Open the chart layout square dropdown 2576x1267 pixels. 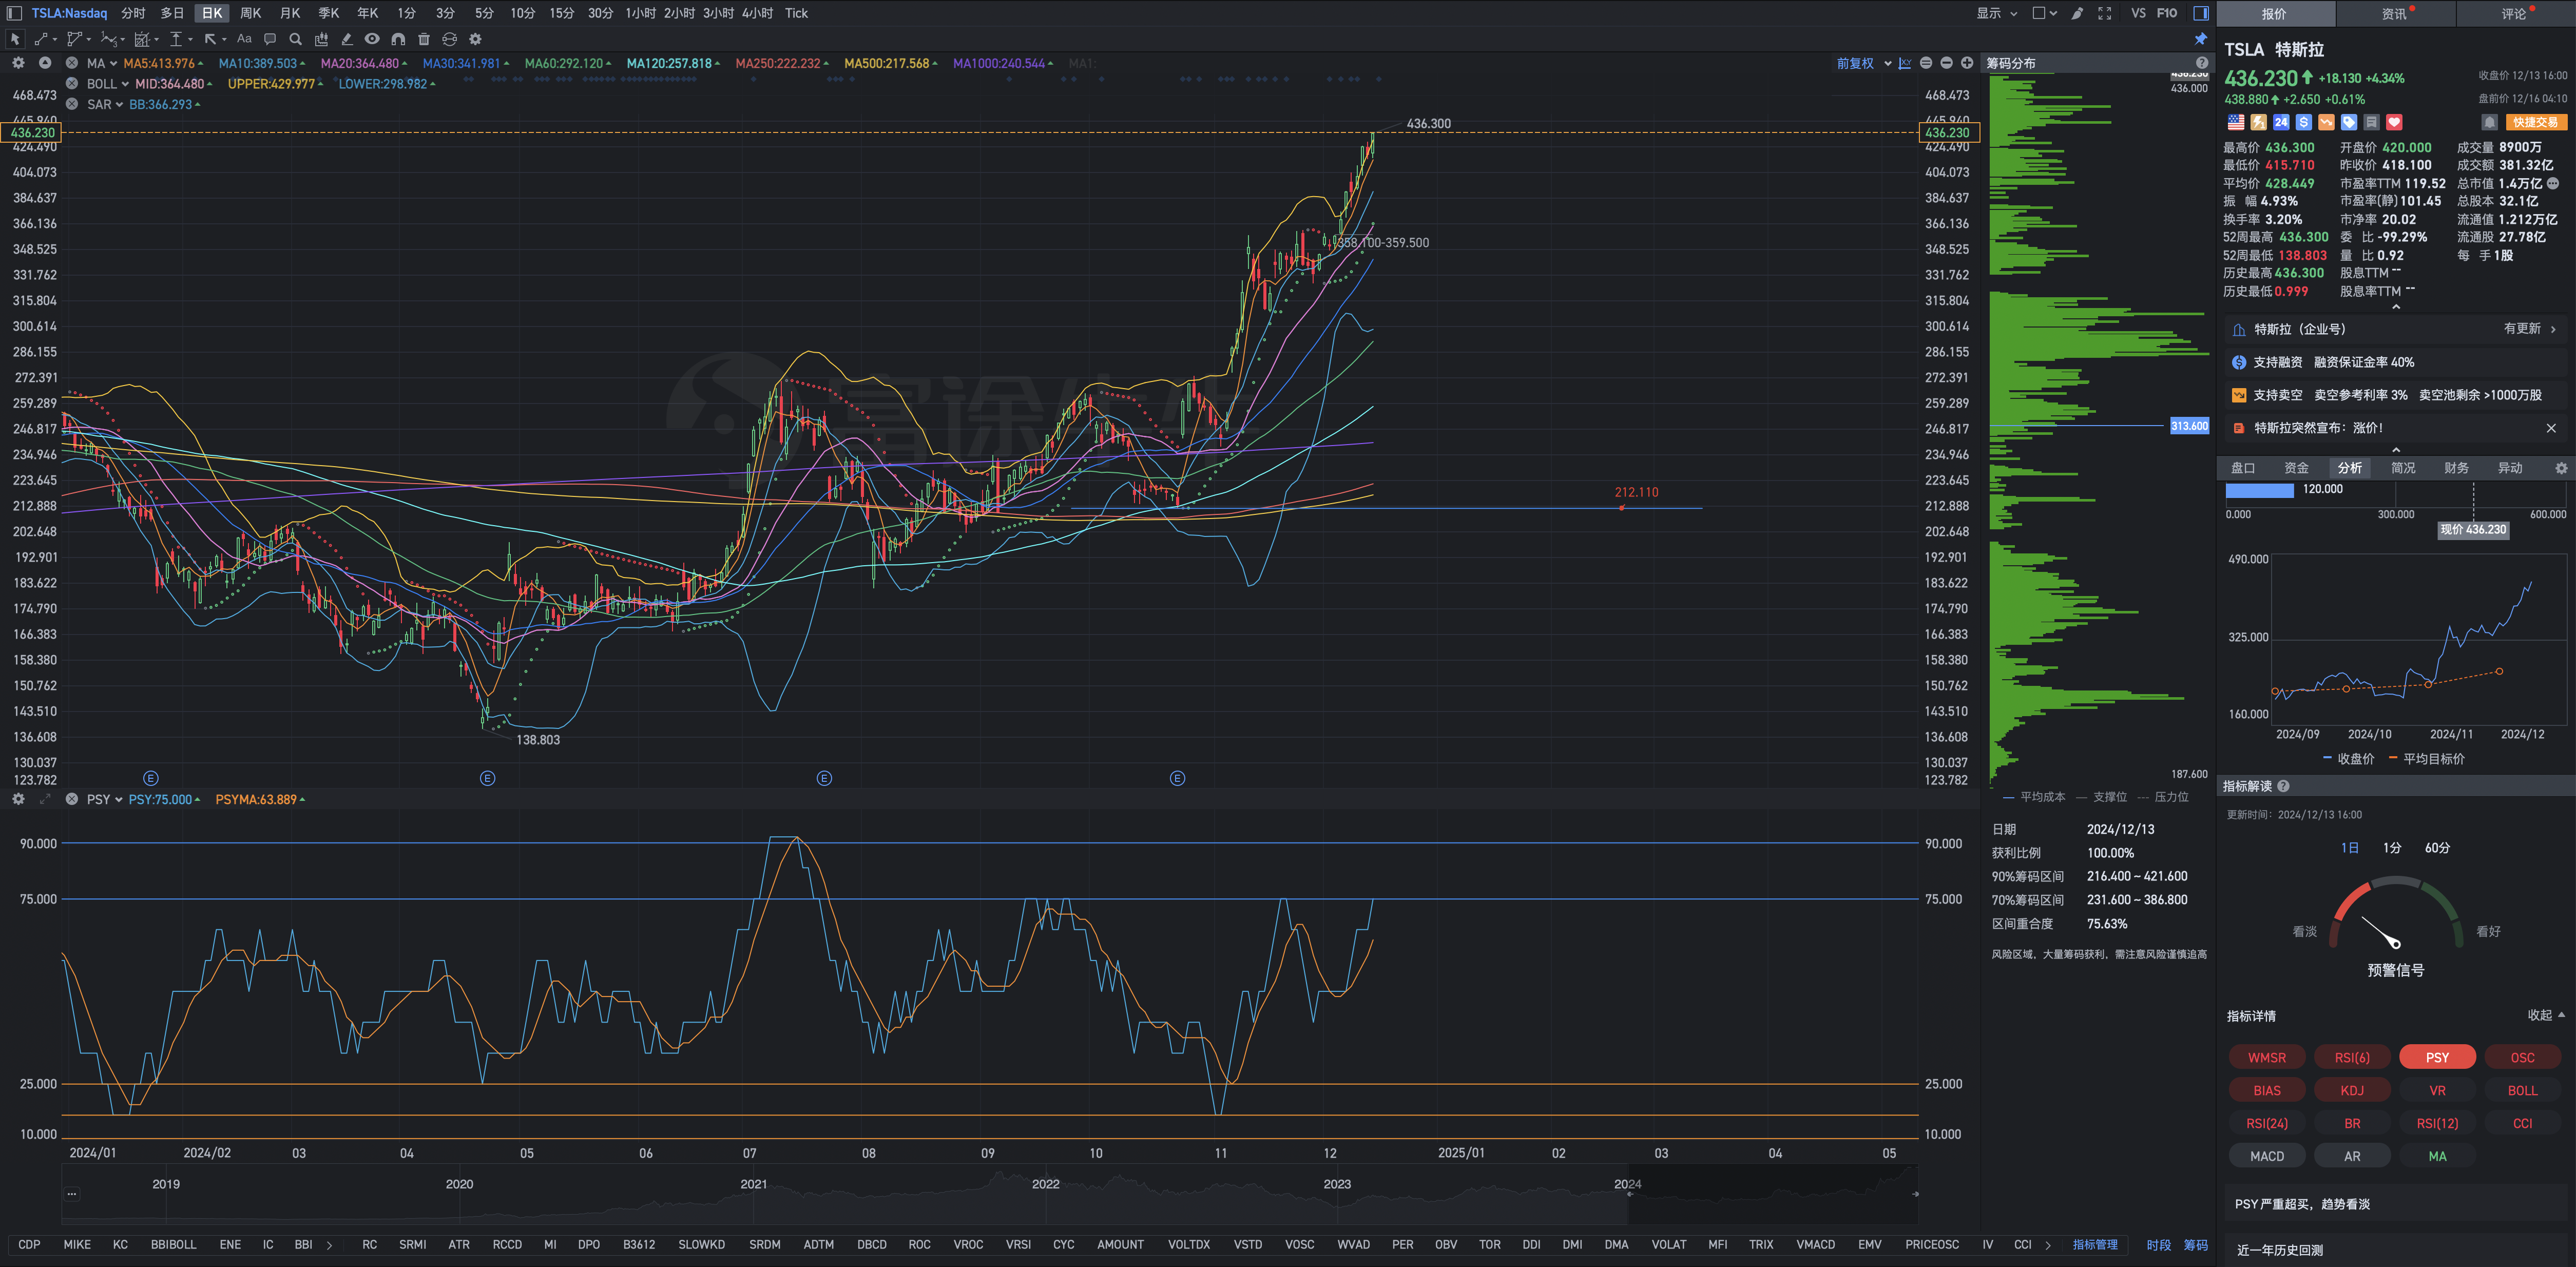(2045, 13)
